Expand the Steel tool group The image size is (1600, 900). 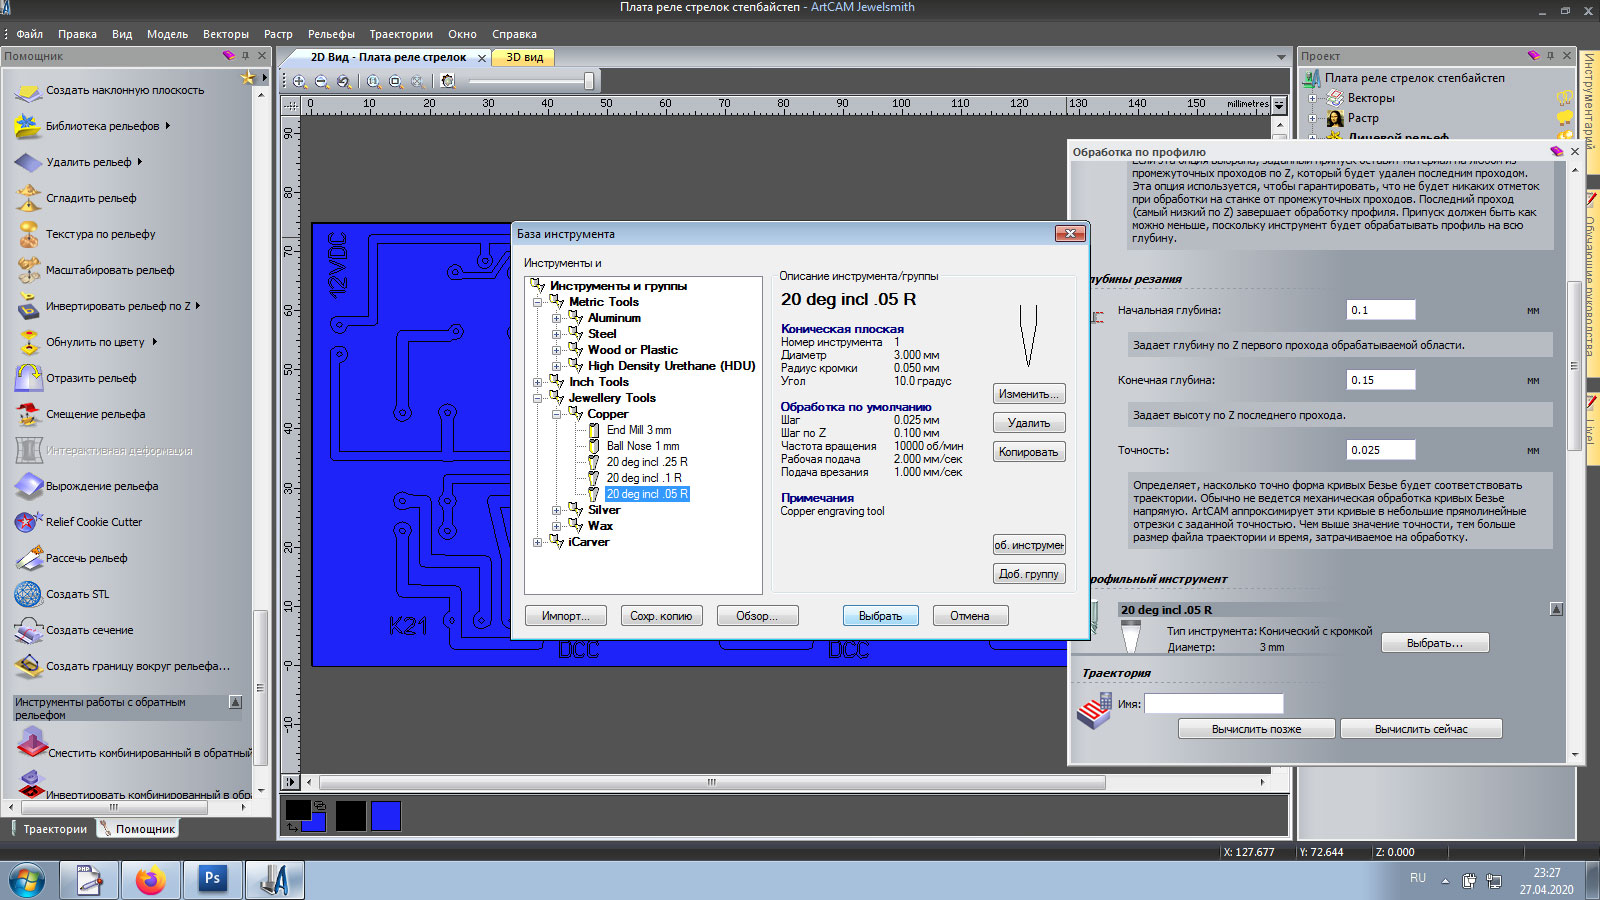click(557, 334)
